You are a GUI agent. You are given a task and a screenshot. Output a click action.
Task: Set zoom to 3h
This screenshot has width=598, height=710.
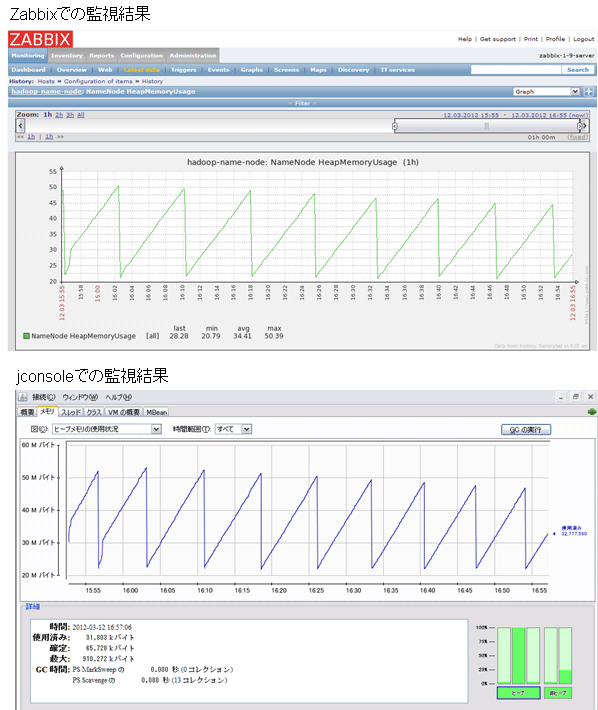click(x=70, y=115)
